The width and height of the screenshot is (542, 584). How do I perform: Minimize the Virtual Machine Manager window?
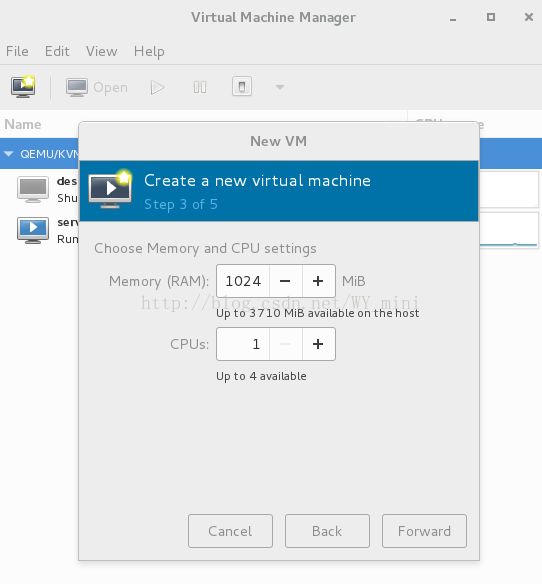coord(453,18)
